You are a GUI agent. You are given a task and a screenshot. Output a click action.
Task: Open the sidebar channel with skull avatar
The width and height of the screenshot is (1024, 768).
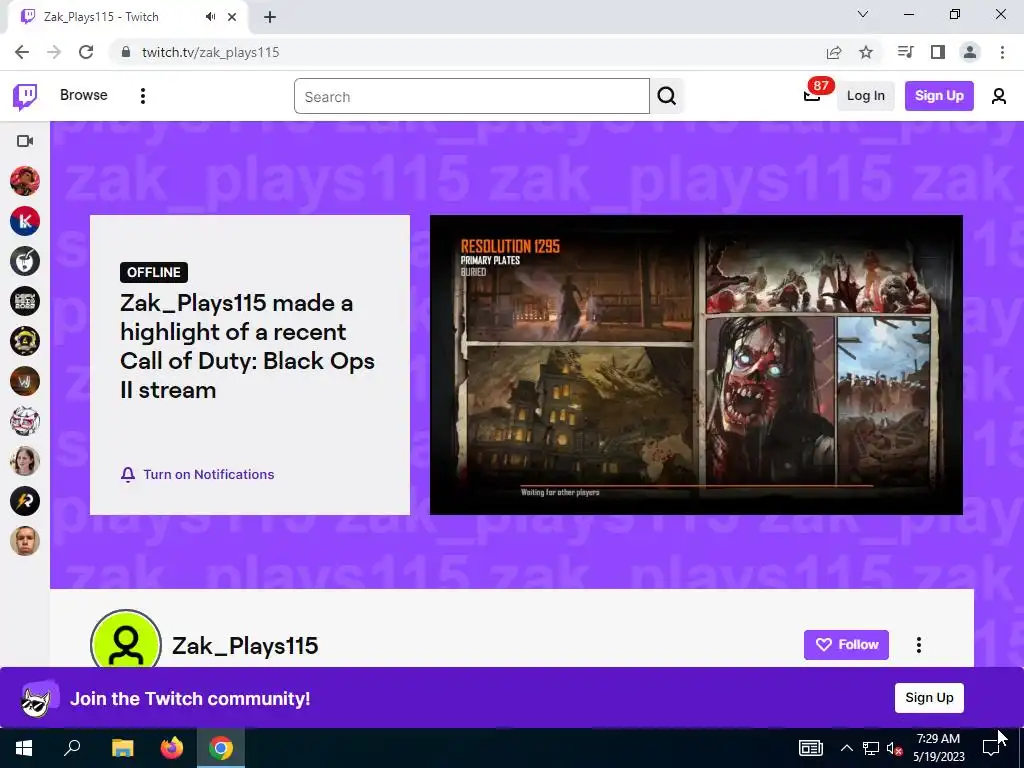click(25, 261)
